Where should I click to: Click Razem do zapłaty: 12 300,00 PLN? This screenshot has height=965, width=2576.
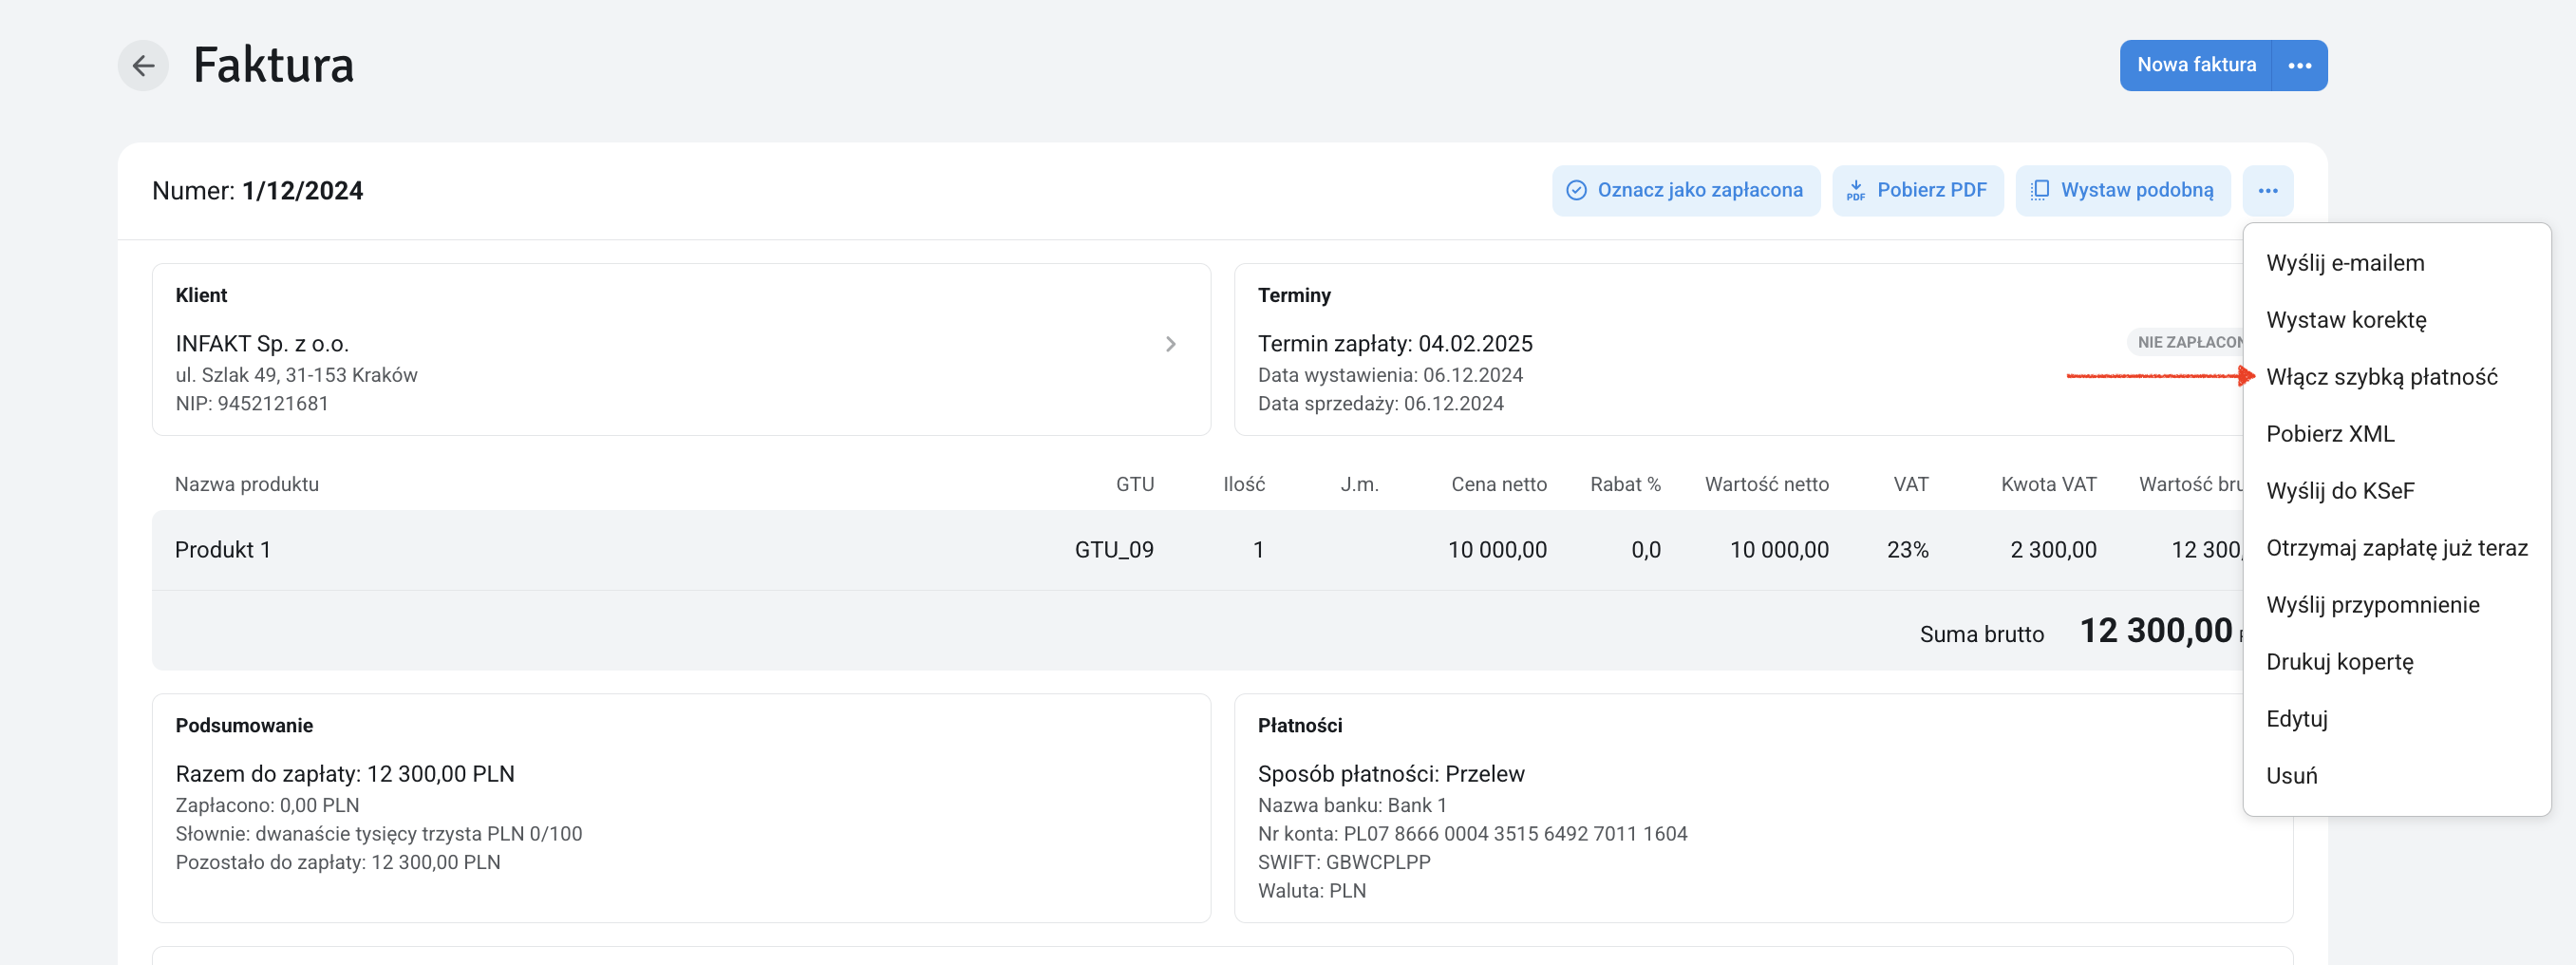(x=345, y=774)
